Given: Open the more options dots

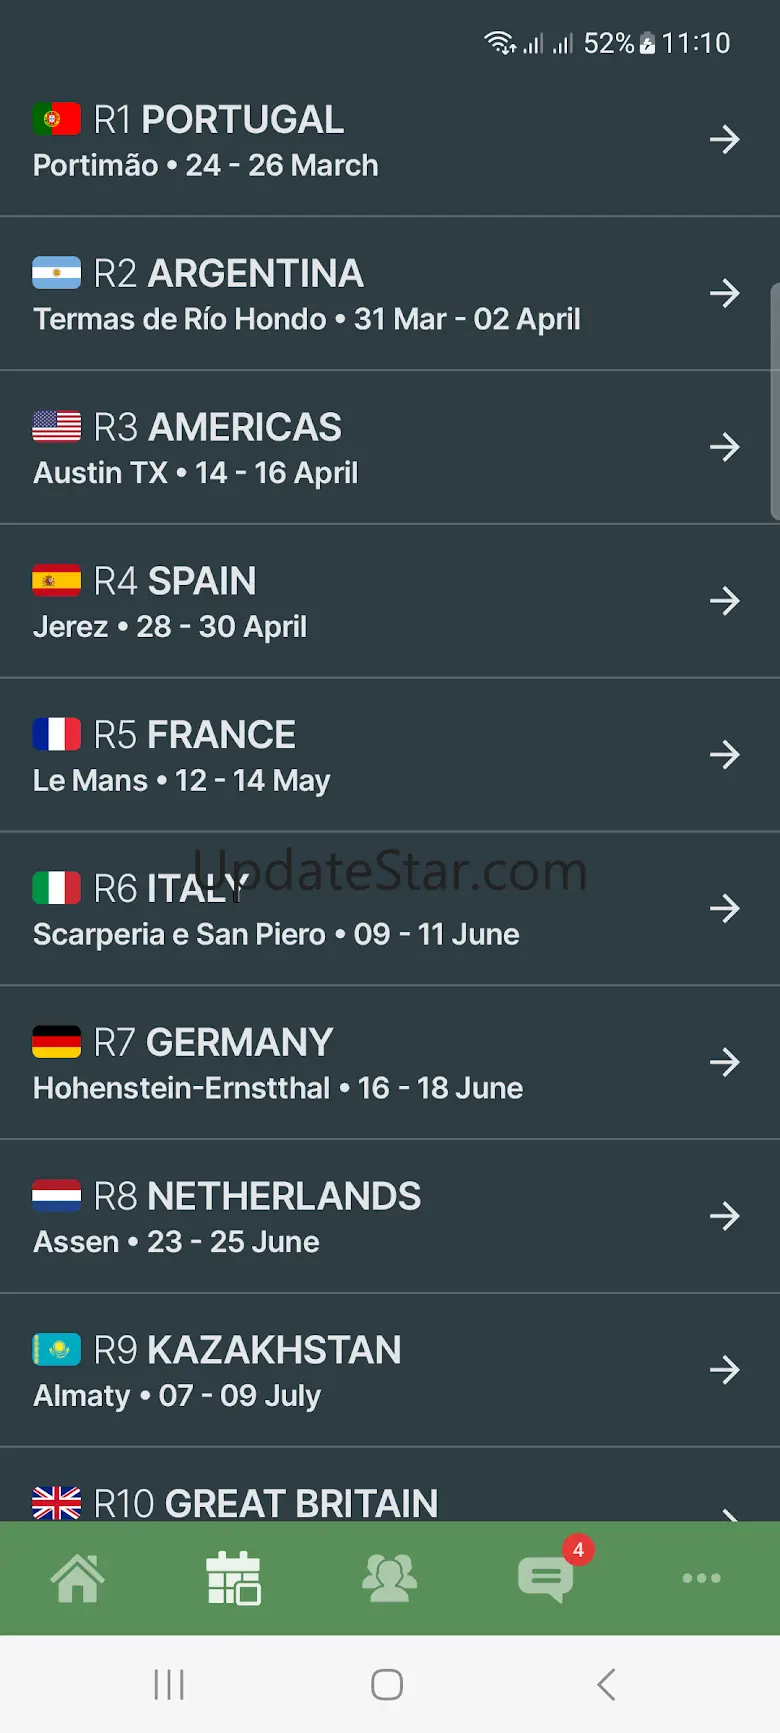Looking at the screenshot, I should tap(701, 1579).
